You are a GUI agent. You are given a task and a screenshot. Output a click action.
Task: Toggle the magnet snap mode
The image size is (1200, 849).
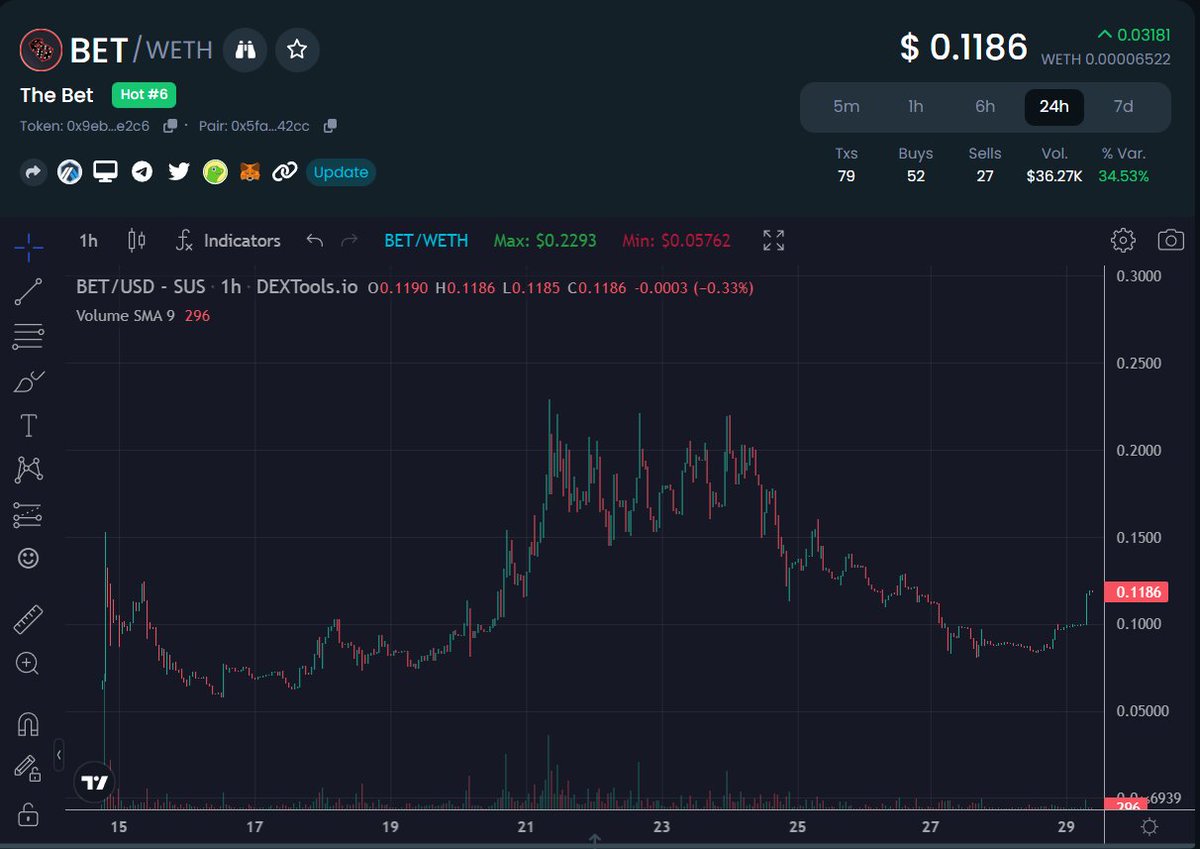click(x=28, y=723)
